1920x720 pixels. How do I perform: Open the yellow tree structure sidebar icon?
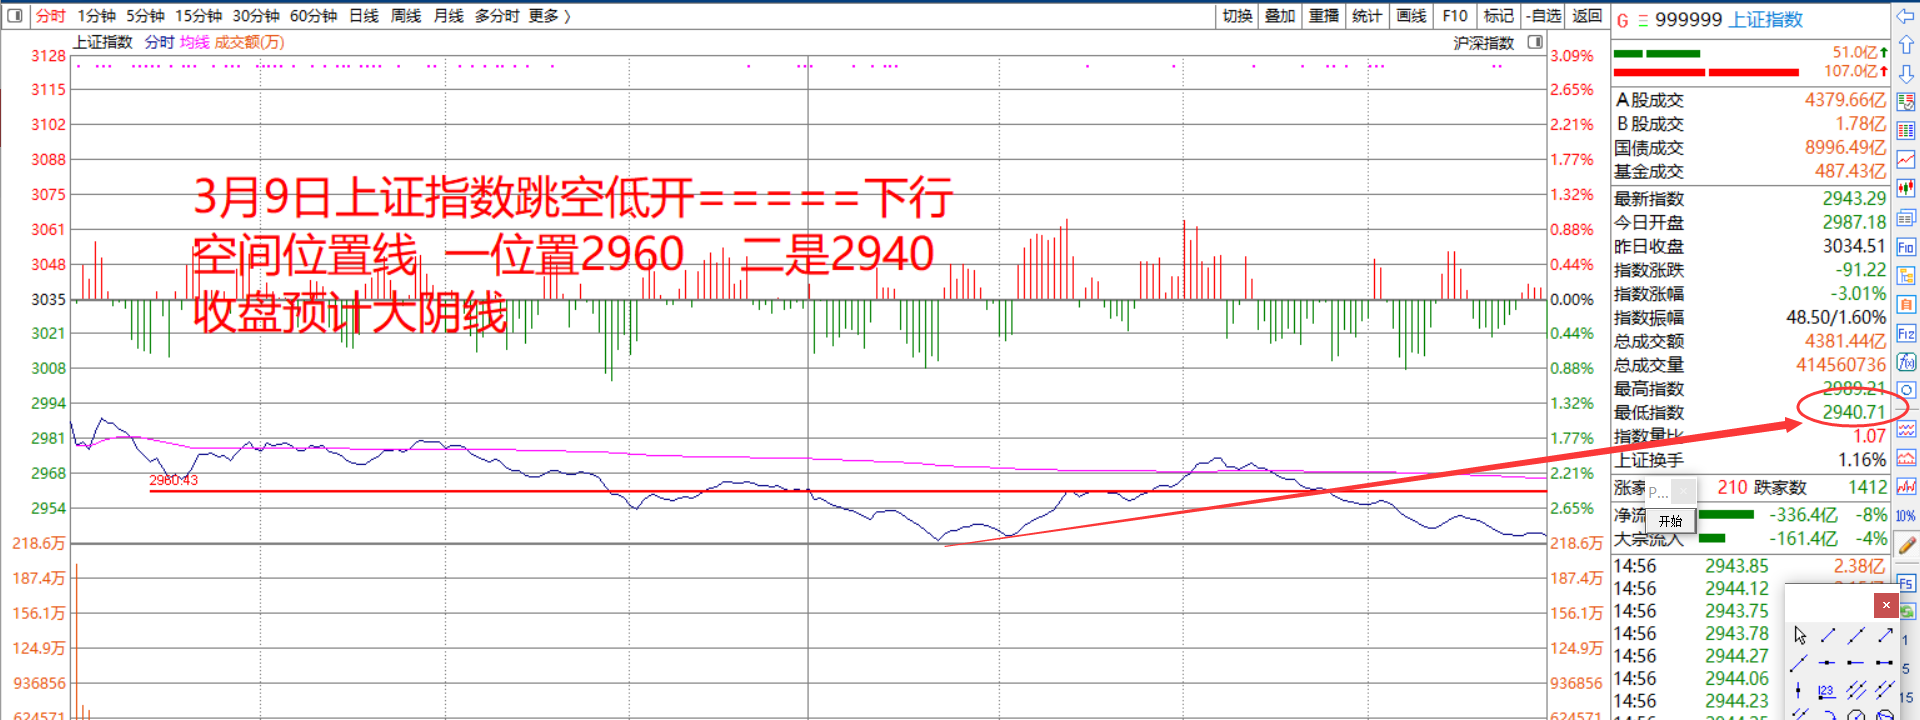[x=1906, y=276]
